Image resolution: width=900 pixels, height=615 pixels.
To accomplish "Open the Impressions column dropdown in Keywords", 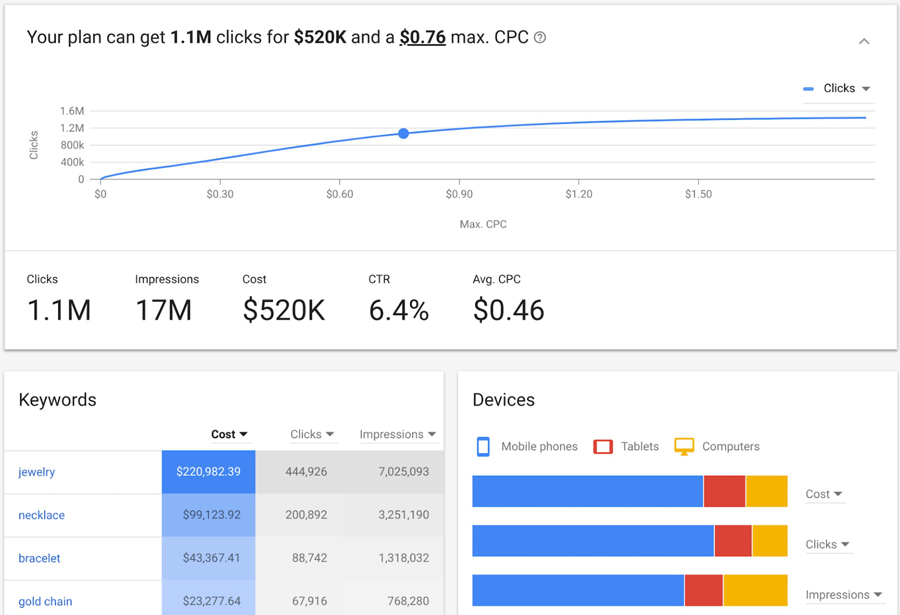I will [x=398, y=434].
